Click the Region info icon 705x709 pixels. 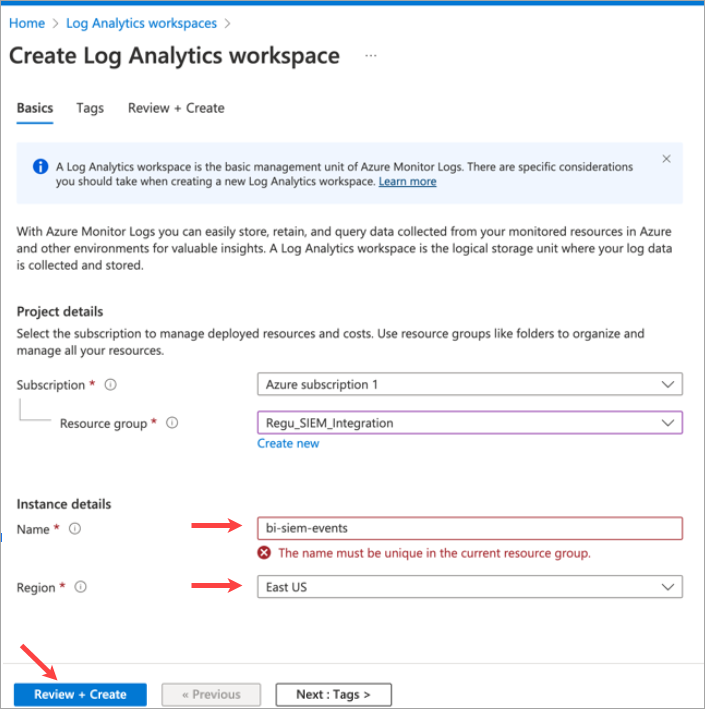tap(80, 587)
